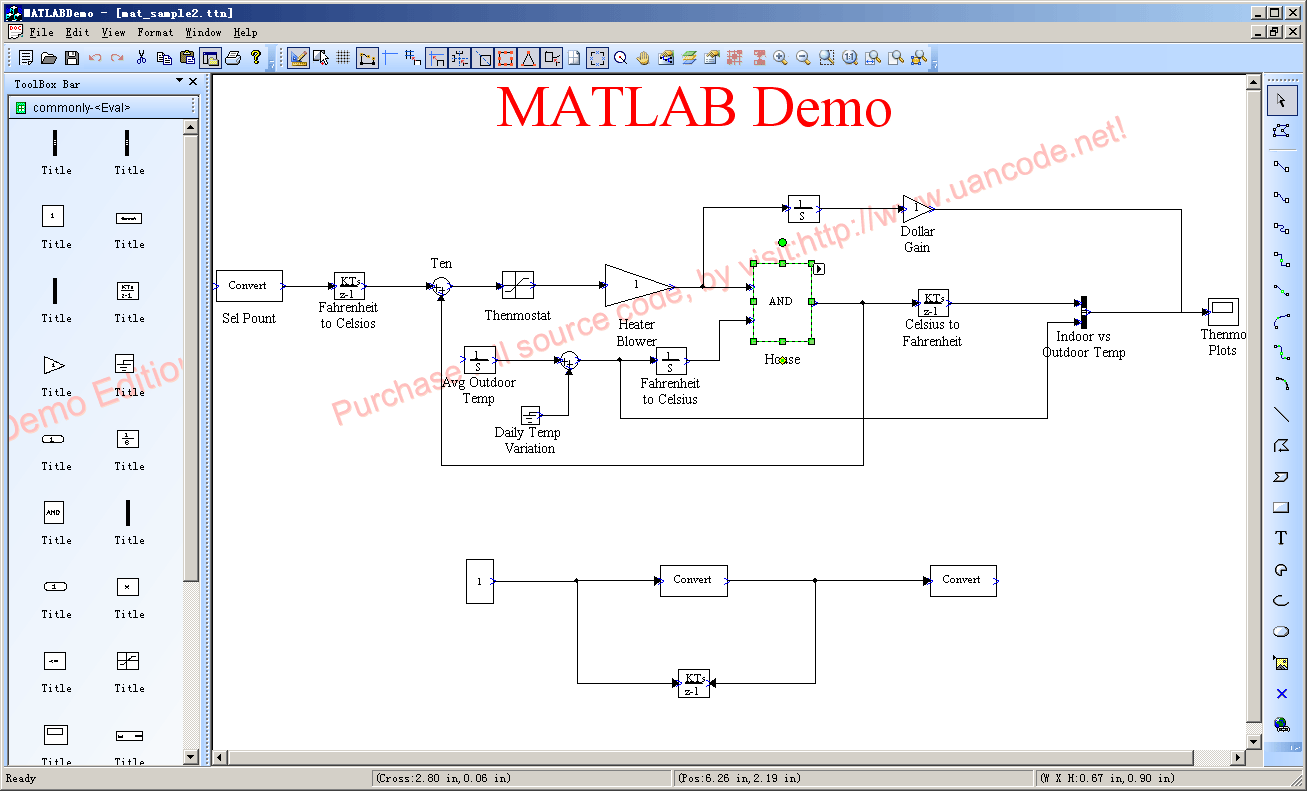The image size is (1307, 791).
Task: Select the ellipse shape tool in right toolbar
Action: (x=1281, y=632)
